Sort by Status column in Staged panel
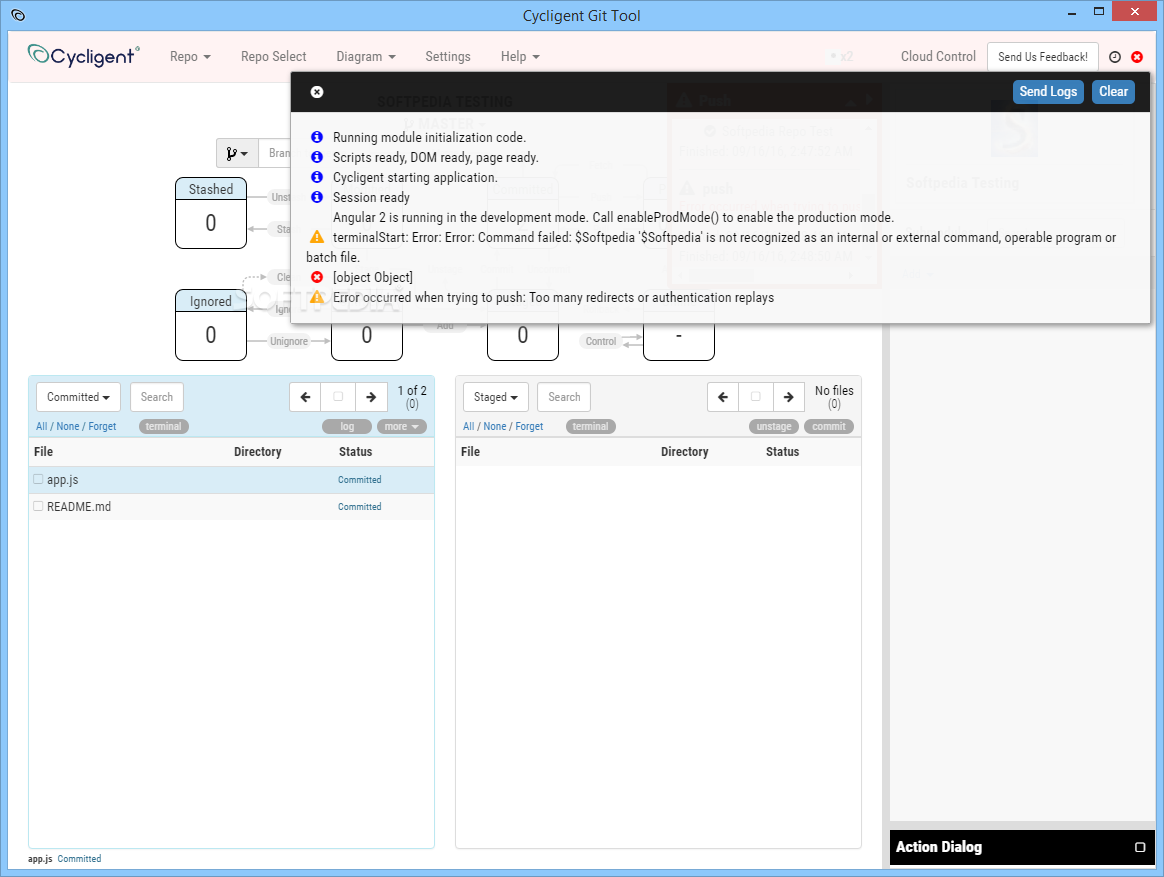The height and width of the screenshot is (877, 1164). point(782,451)
